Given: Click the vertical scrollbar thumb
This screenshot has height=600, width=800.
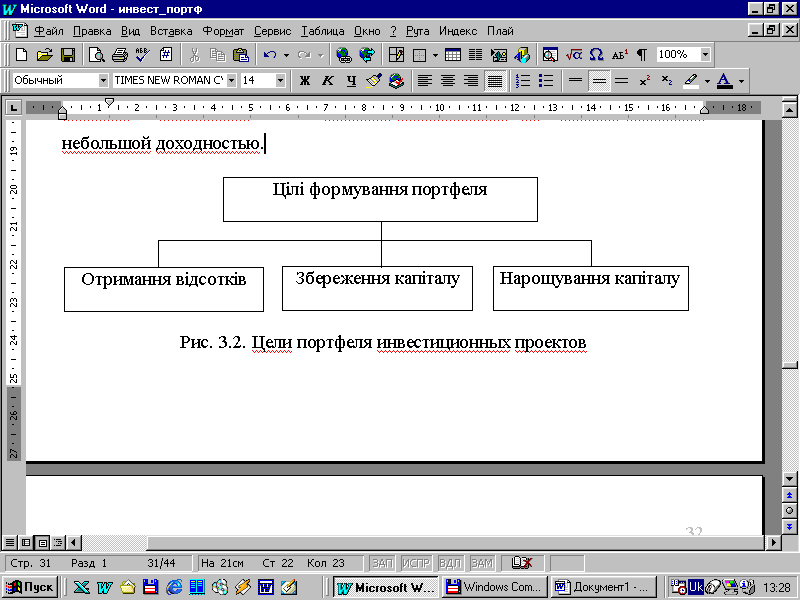Looking at the screenshot, I should click(789, 365).
